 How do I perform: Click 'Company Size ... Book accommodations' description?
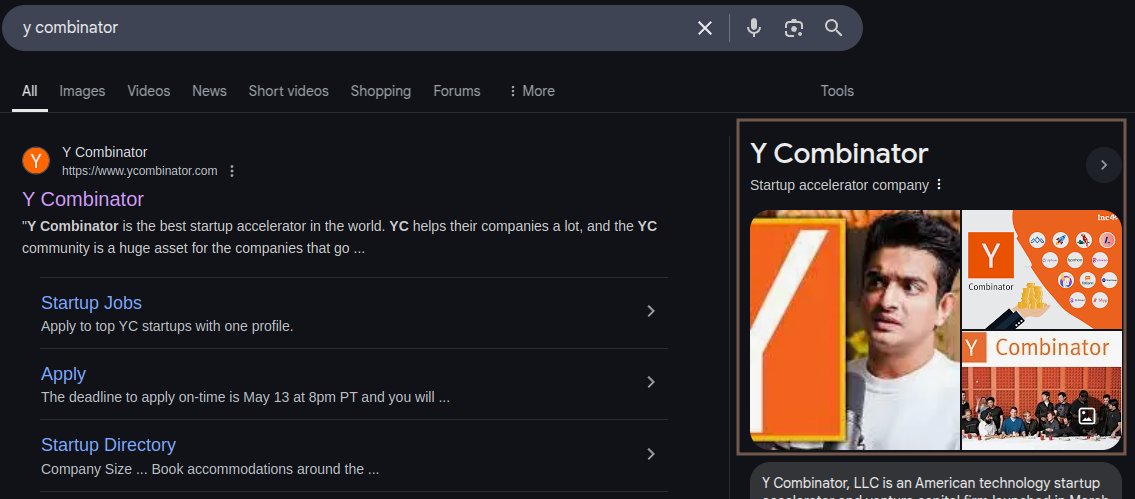coord(210,469)
